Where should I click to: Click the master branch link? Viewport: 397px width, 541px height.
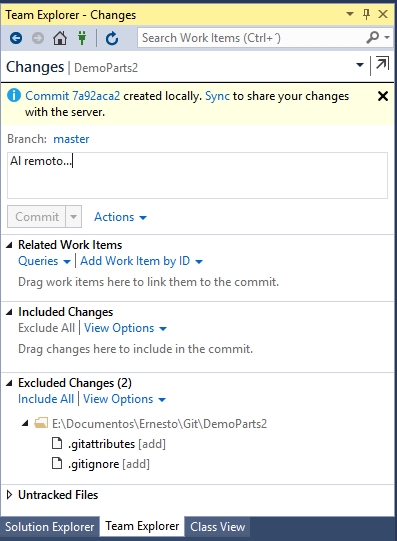[x=71, y=139]
